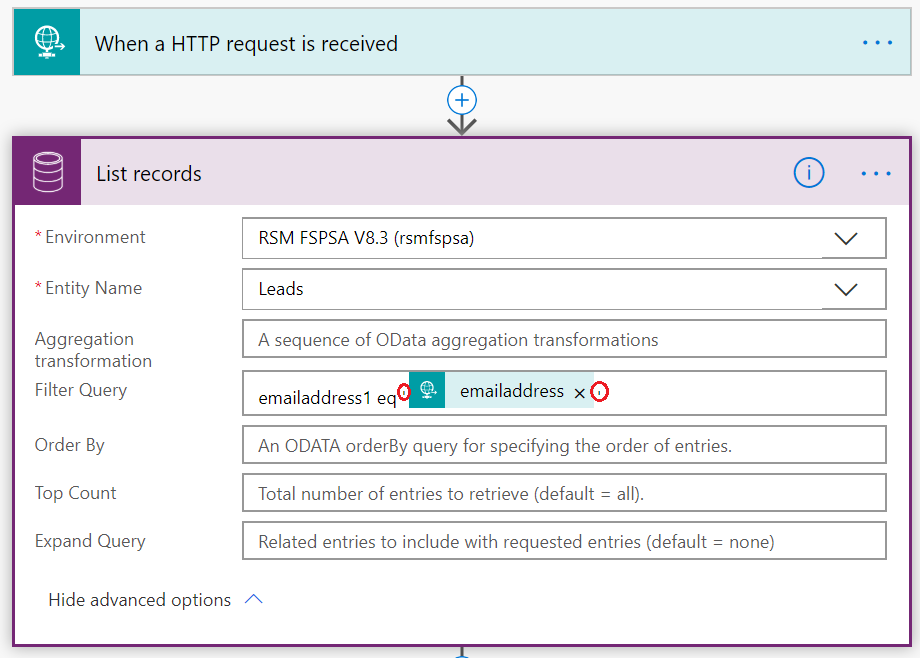Viewport: 920px width, 658px height.
Task: Click the plus icon to insert a step
Action: click(462, 100)
